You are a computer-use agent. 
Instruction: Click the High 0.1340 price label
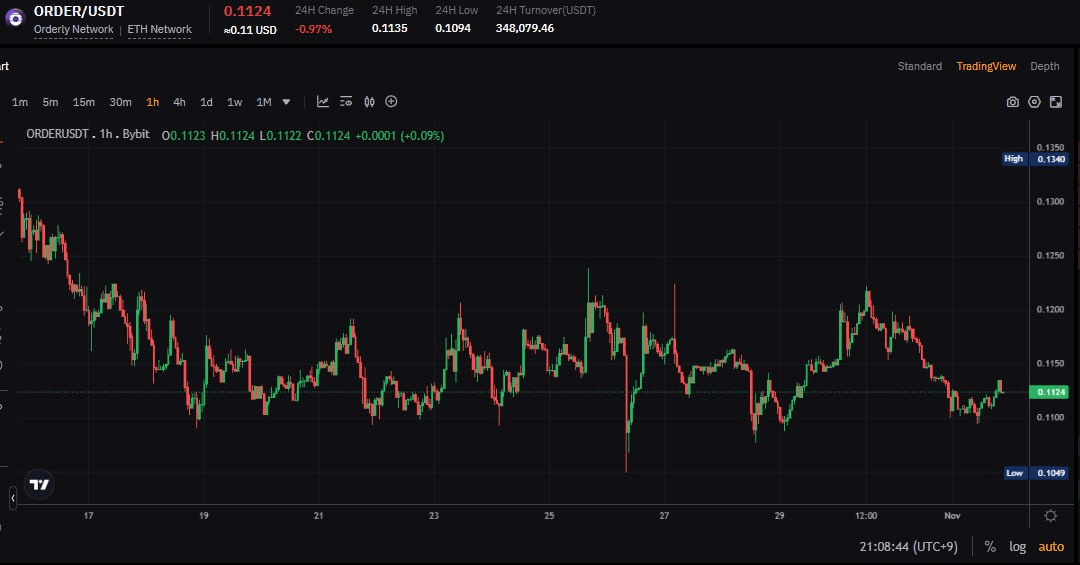tap(1035, 158)
